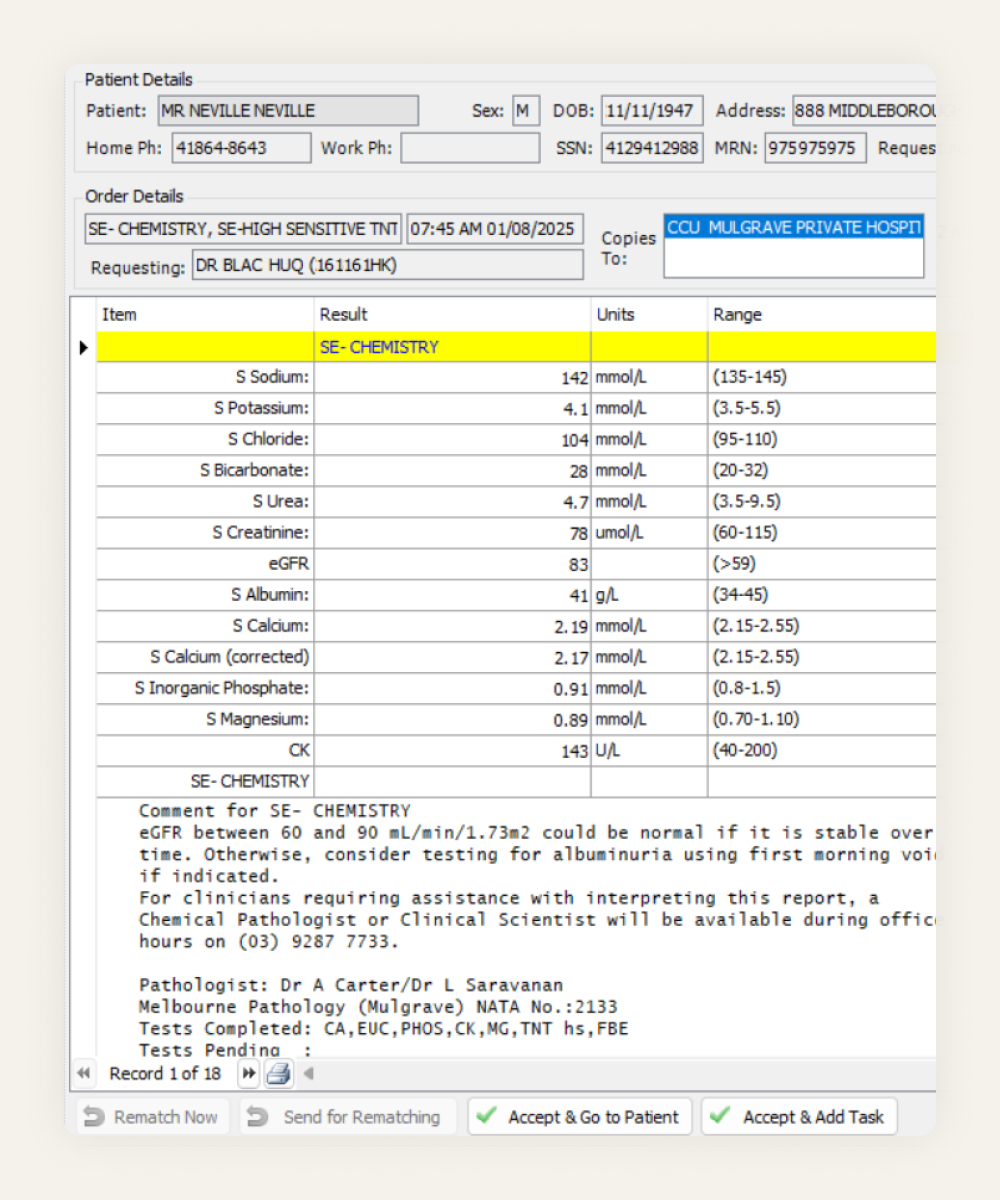
Task: Click the Result column header
Action: click(x=452, y=314)
